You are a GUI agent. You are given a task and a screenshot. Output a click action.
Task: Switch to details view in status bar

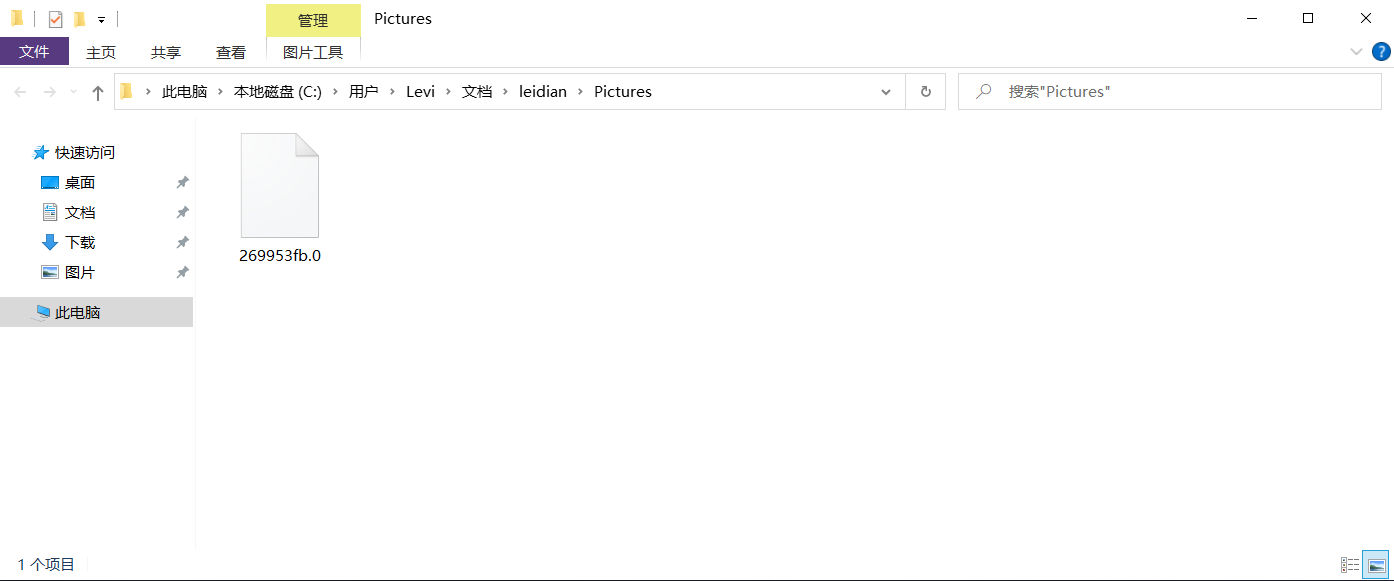click(x=1350, y=565)
